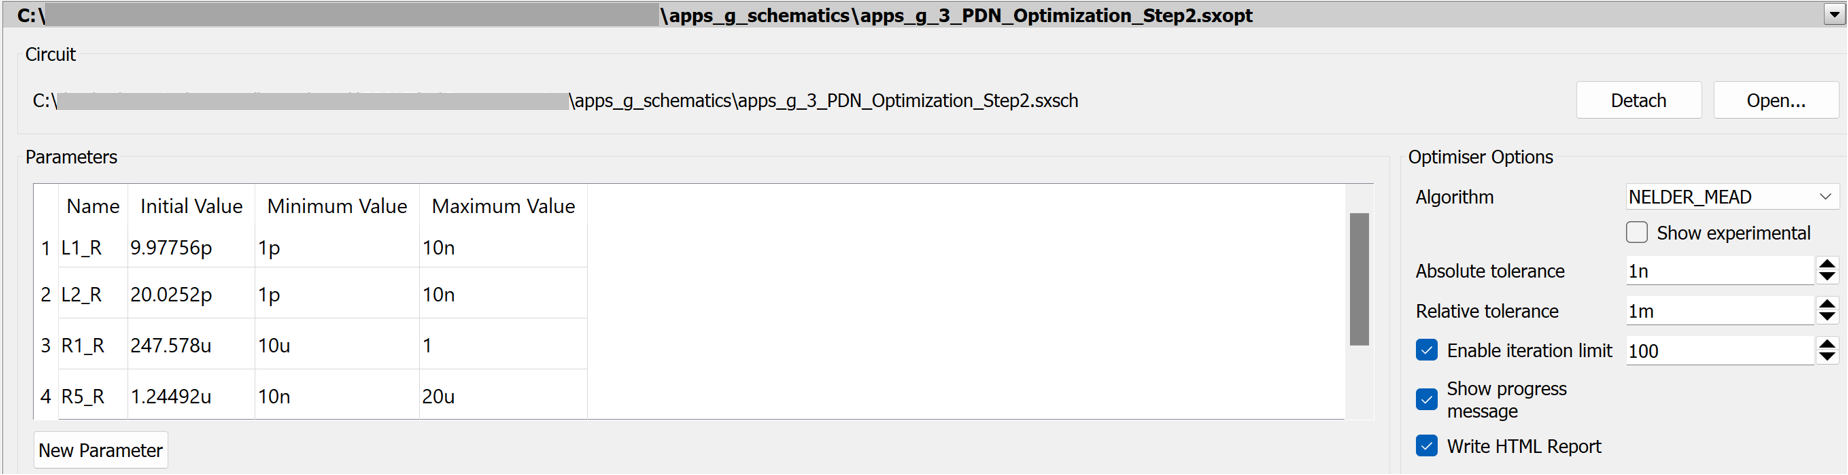Screen dimensions: 1848x475
Task: Enable the Show experimental checkbox
Action: click(1637, 233)
